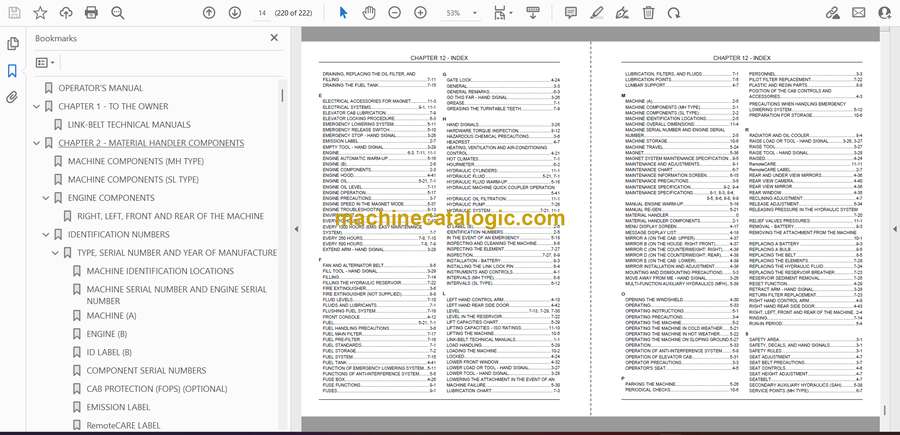Select OPERATOR'S MANUAL bookmark

(x=100, y=88)
